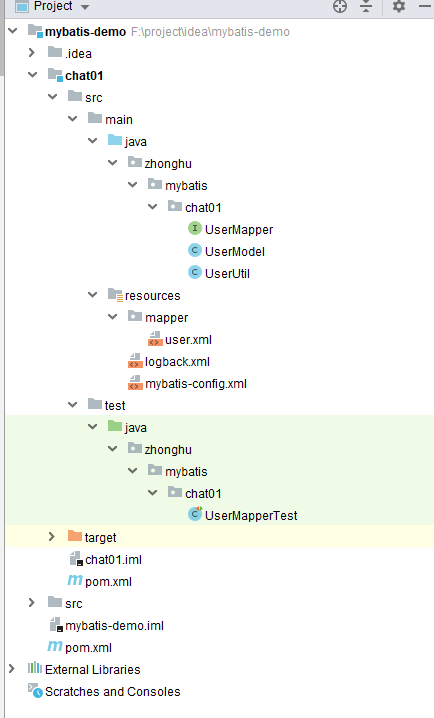
Task: Expand the .idea folder
Action: pyautogui.click(x=32, y=53)
